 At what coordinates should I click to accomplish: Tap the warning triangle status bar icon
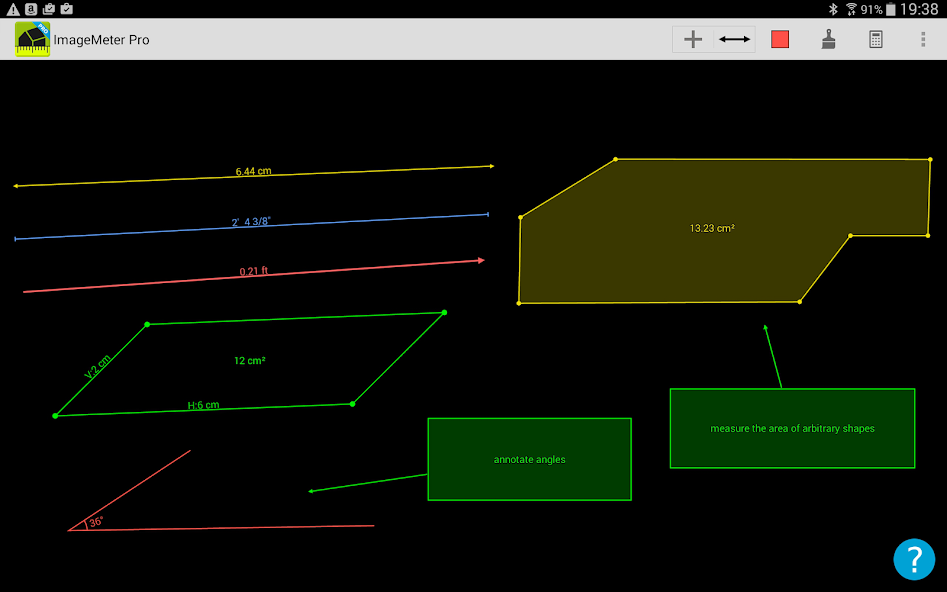pyautogui.click(x=13, y=9)
